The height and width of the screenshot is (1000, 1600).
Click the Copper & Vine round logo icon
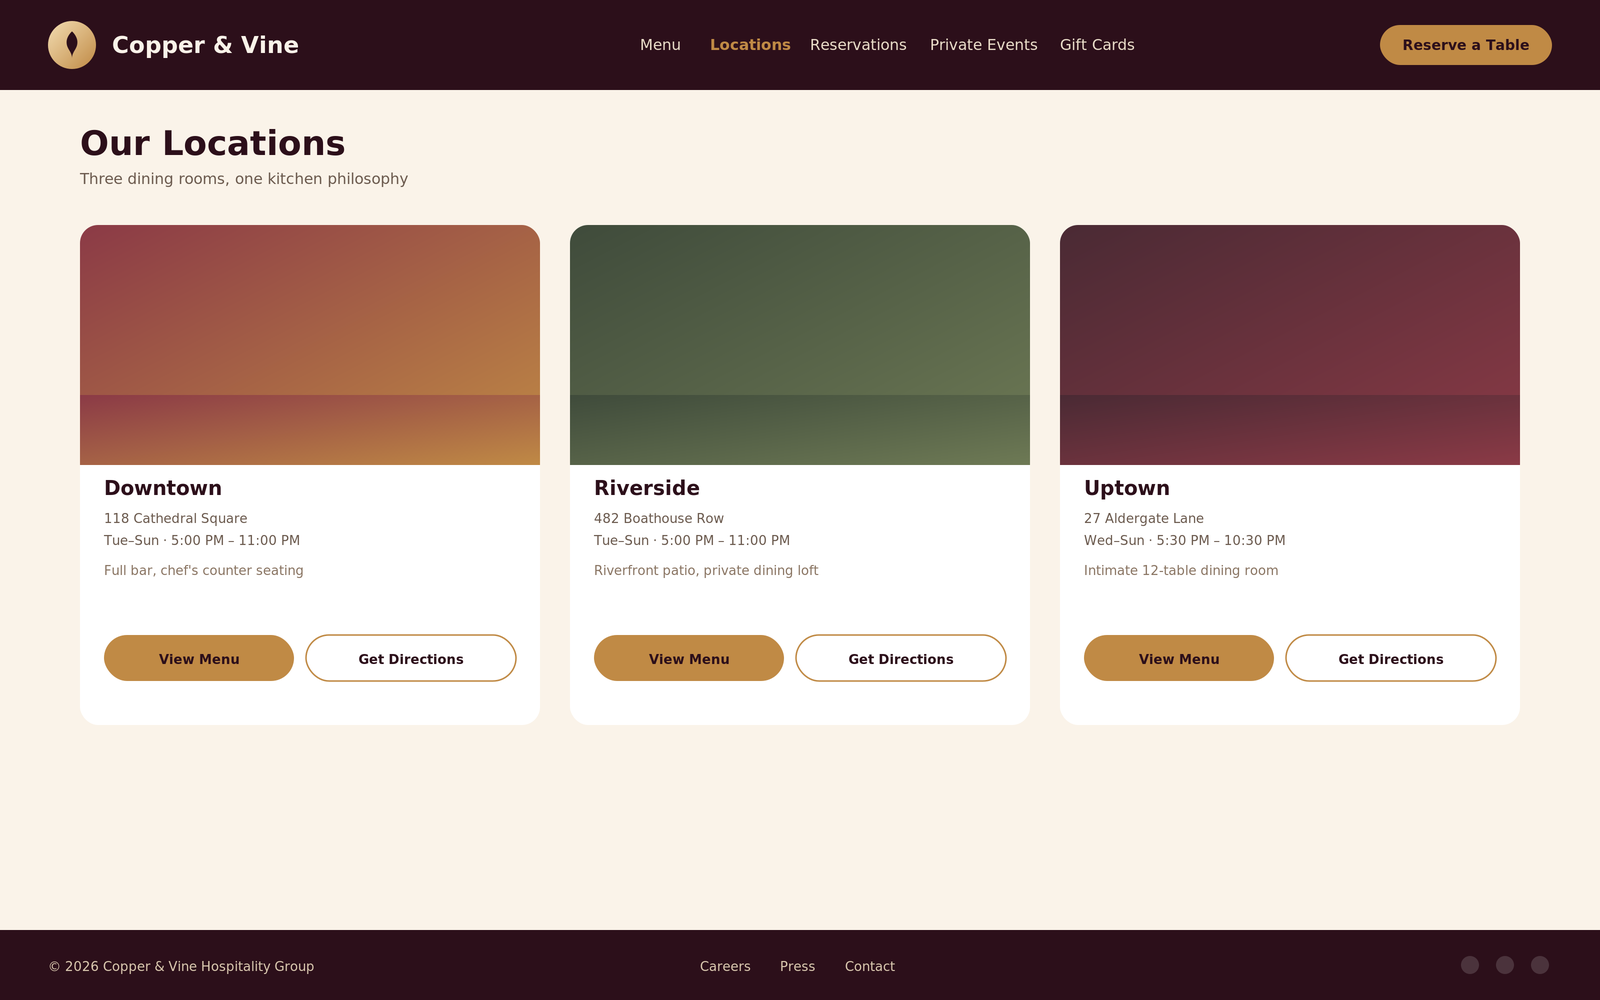tap(72, 45)
